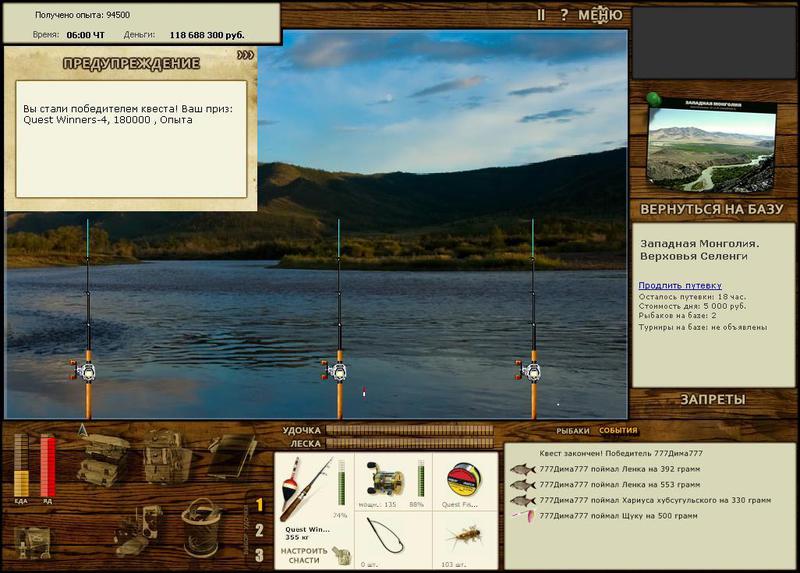Switch to rod number 2
Screen dimensions: 800x573
coord(259,531)
